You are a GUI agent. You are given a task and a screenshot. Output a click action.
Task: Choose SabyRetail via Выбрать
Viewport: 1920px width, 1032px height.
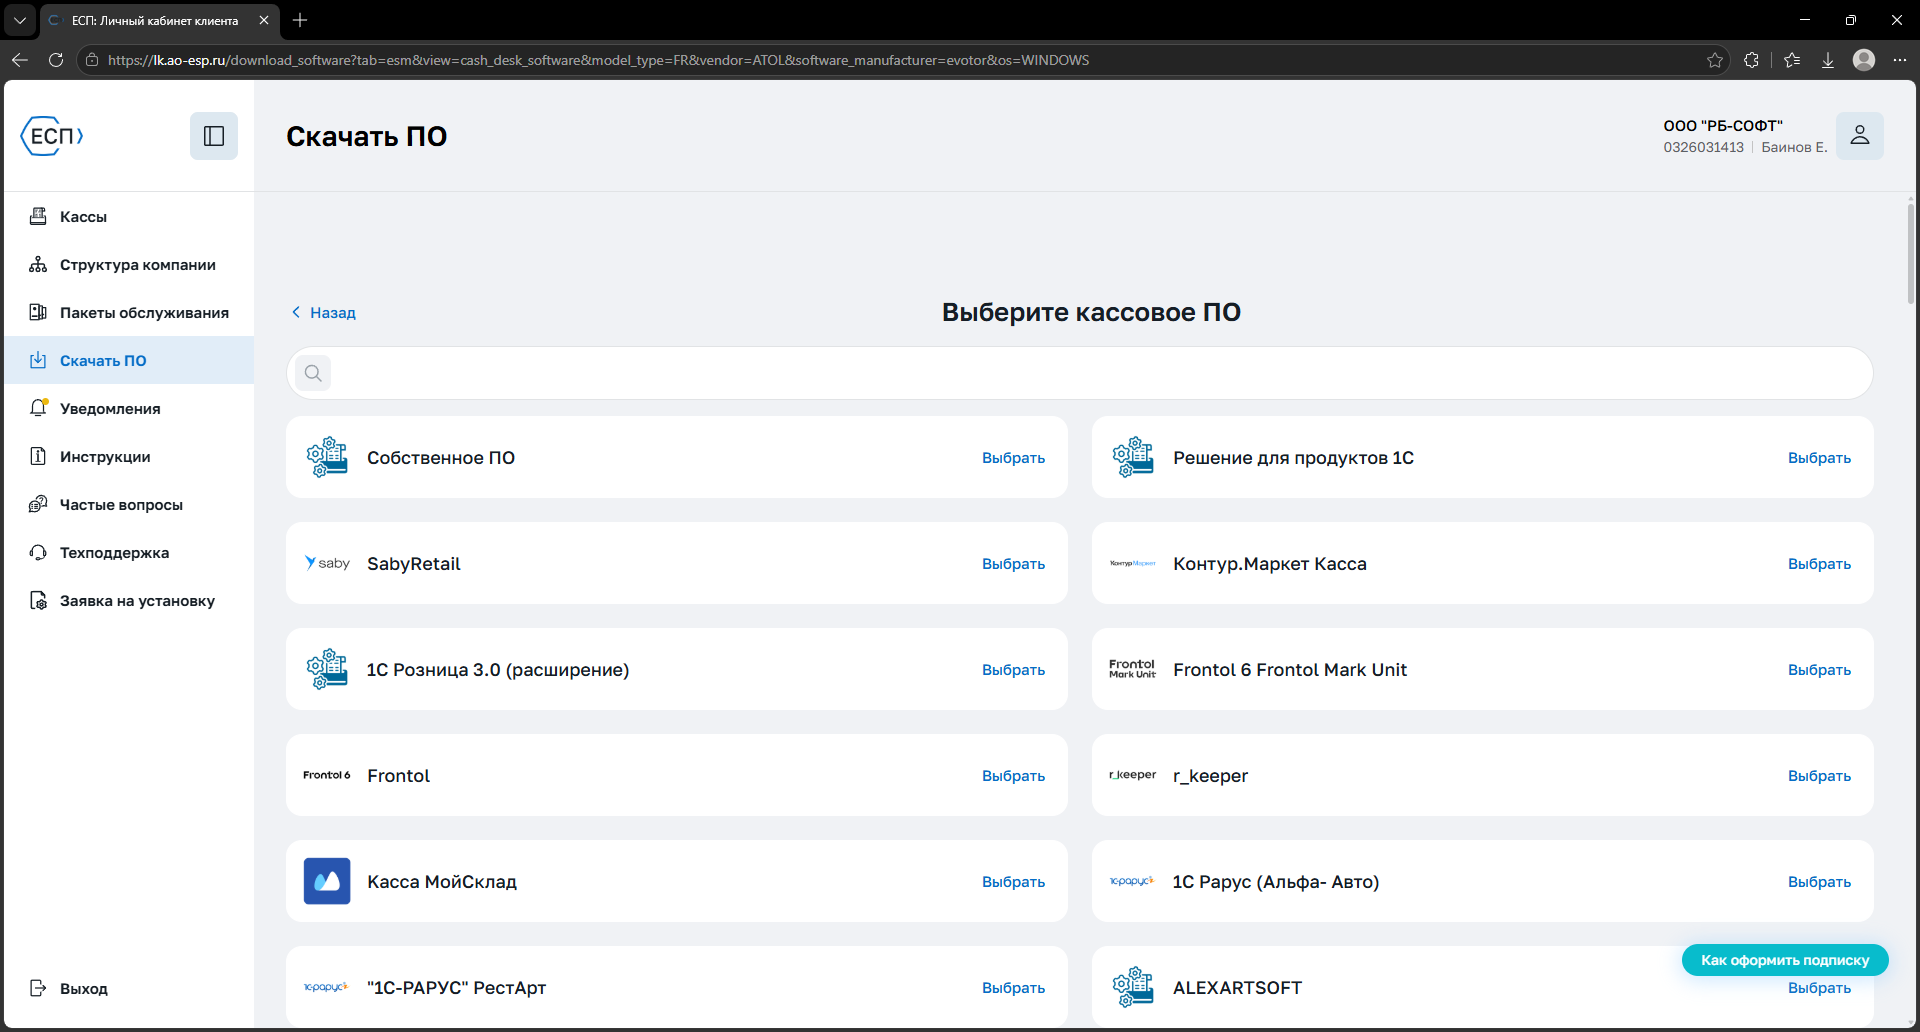(1013, 564)
